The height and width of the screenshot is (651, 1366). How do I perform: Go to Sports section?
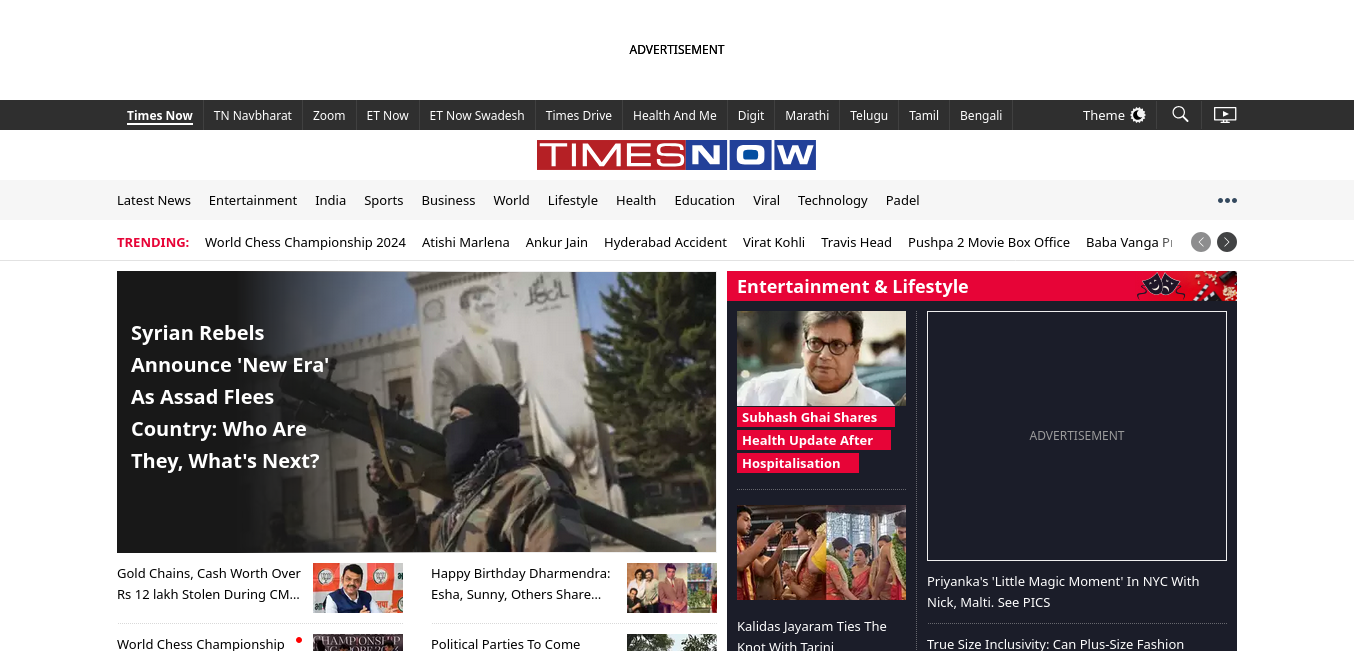[384, 200]
